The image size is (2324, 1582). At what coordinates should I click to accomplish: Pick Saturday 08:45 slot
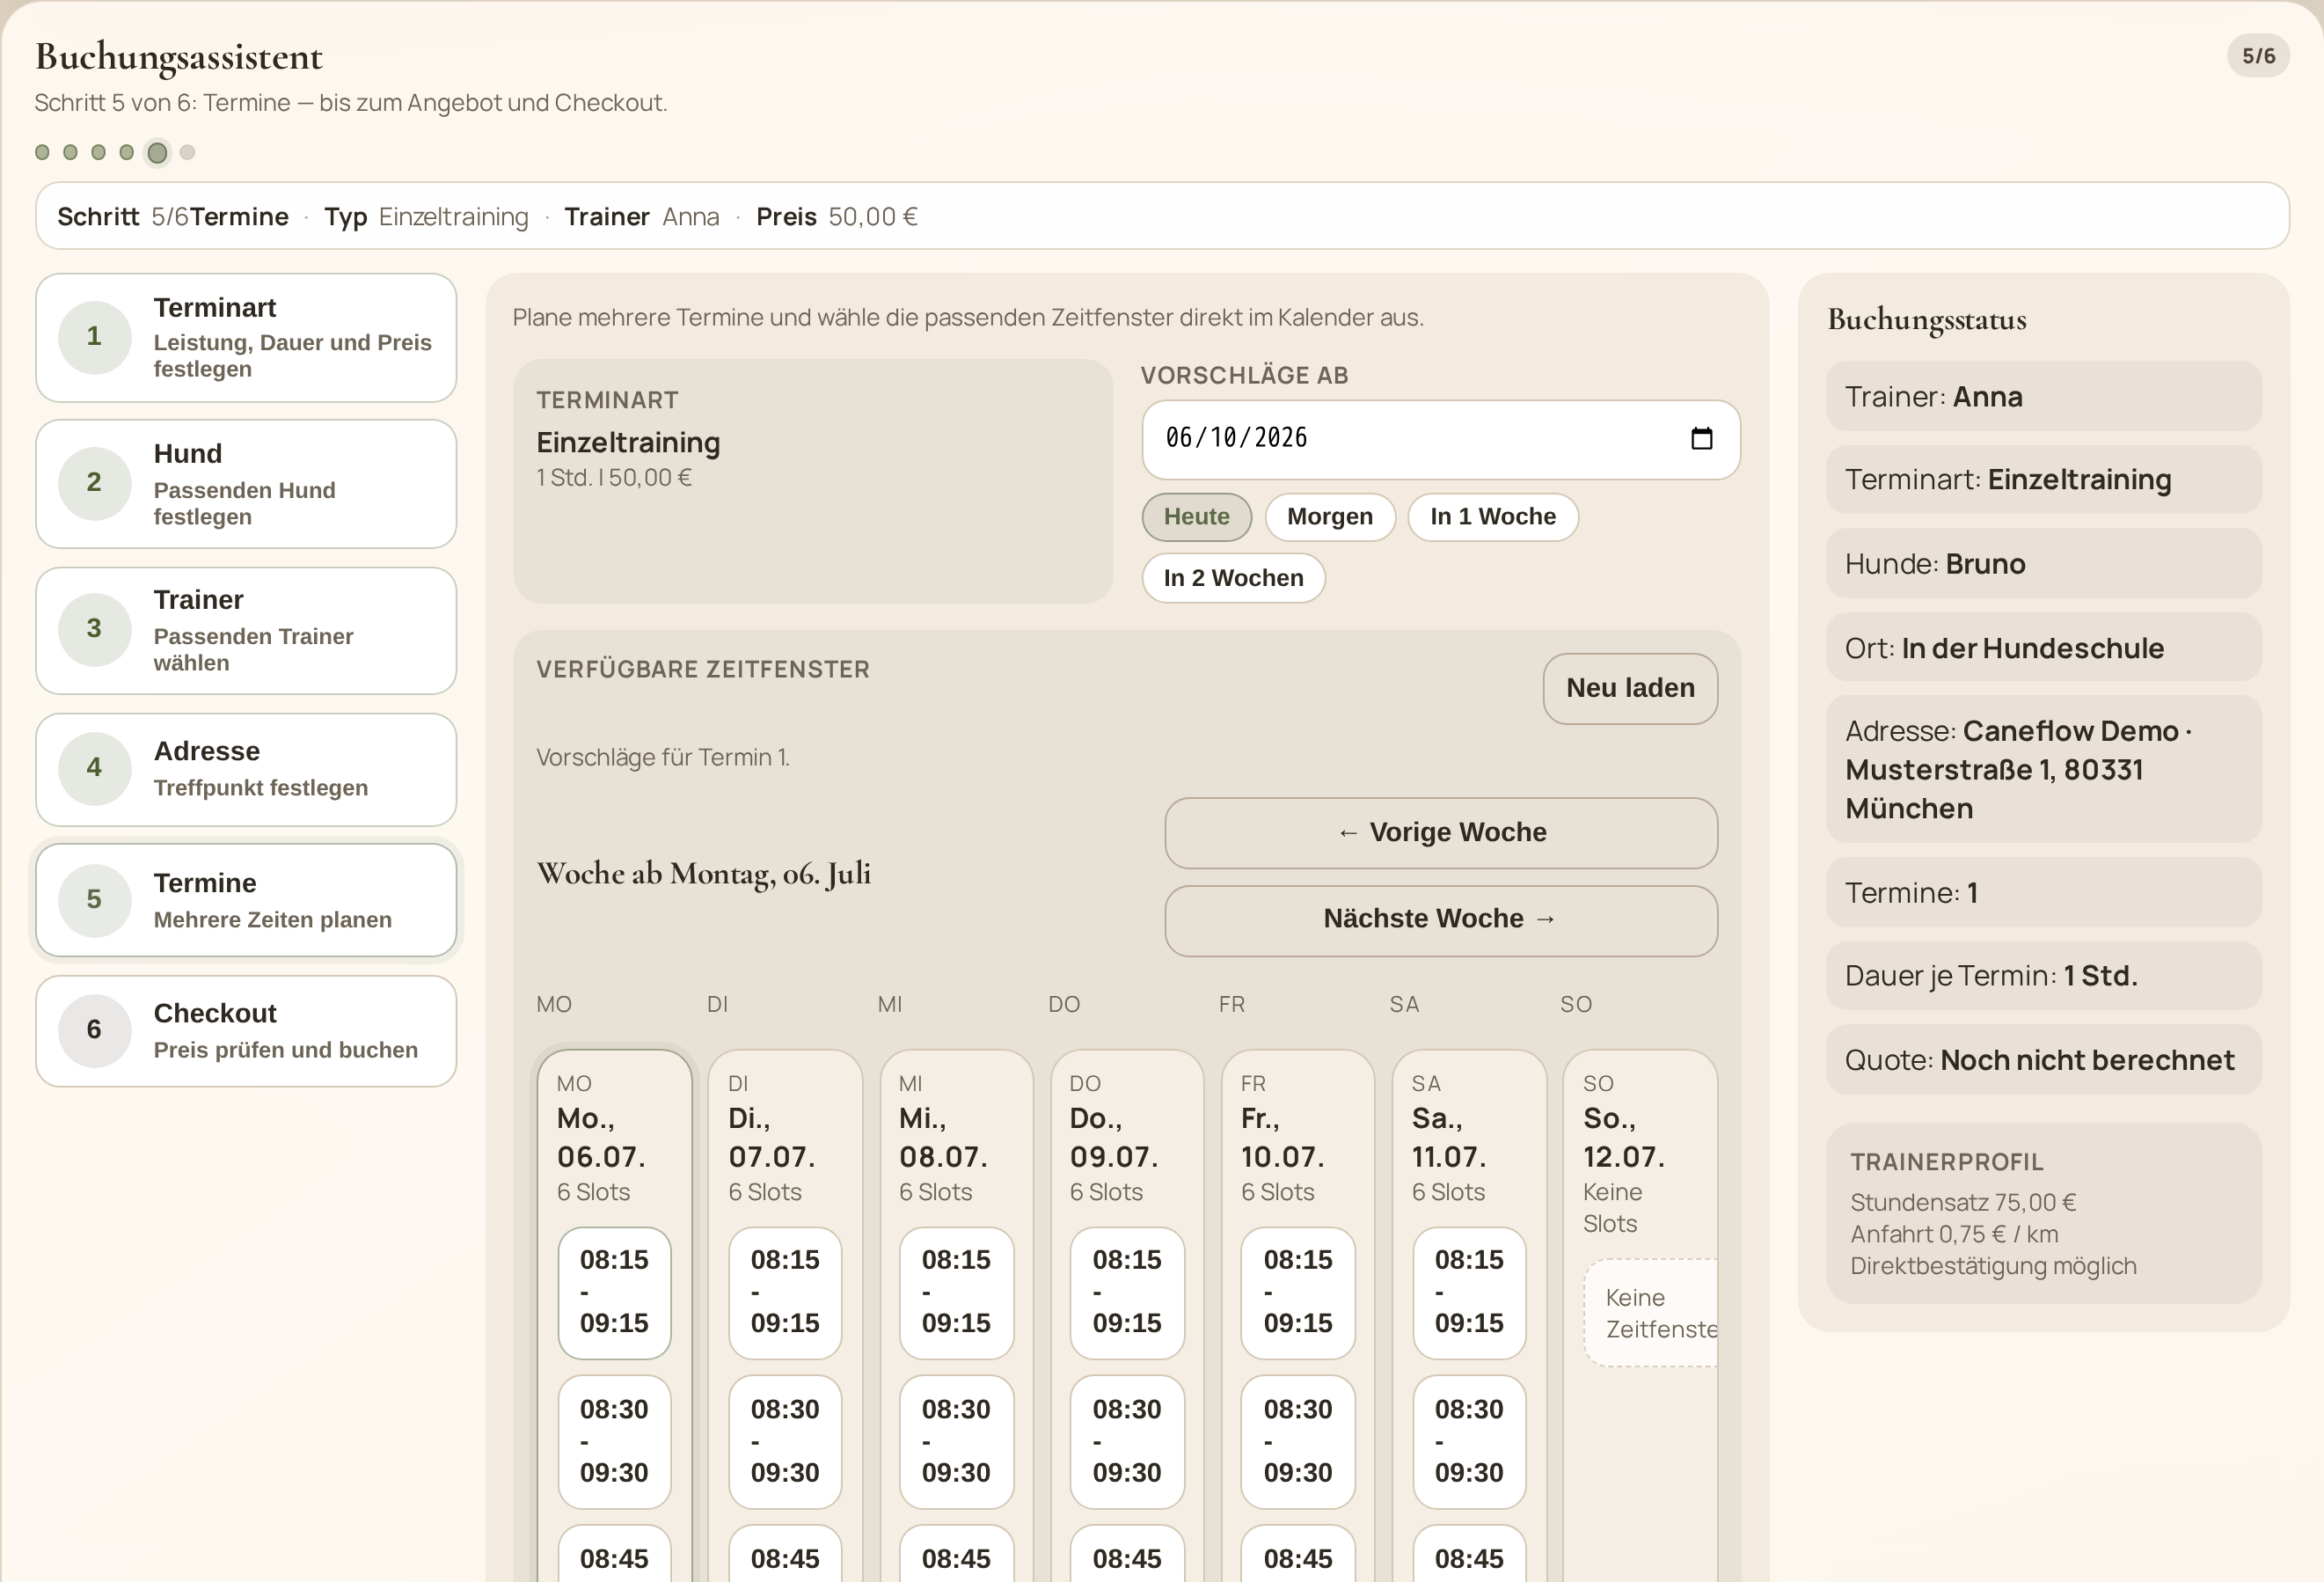(1469, 1555)
